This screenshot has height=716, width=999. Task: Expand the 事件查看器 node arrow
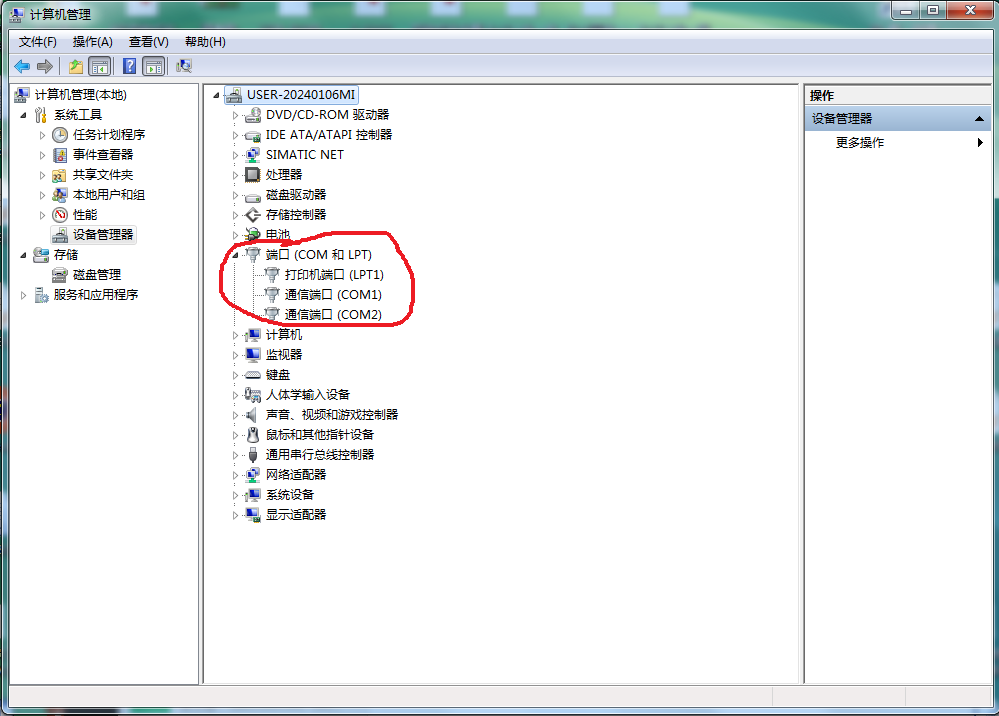(x=42, y=155)
